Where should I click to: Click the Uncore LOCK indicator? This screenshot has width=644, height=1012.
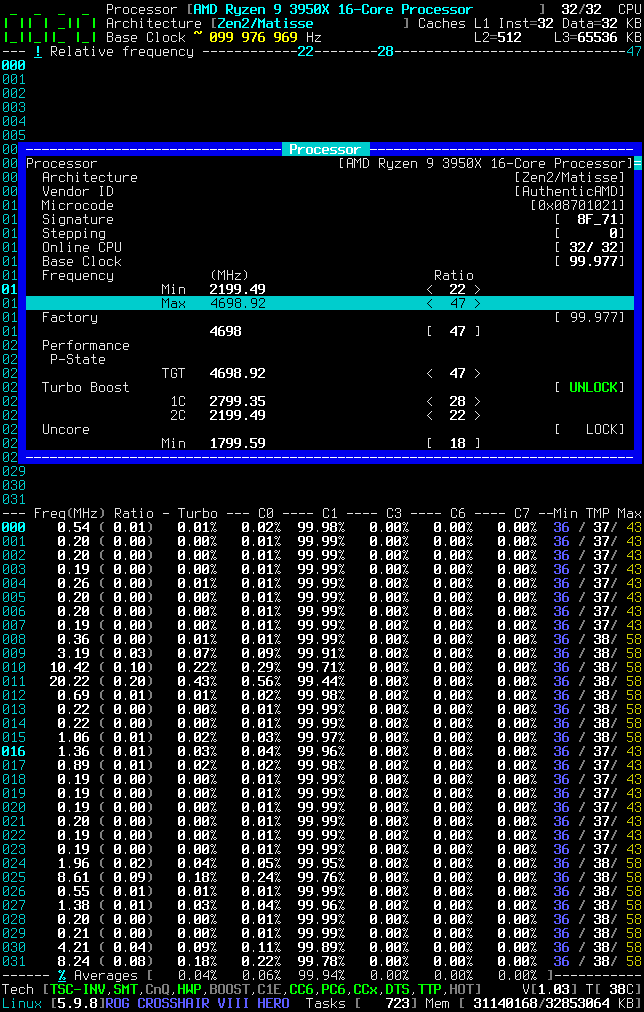click(x=590, y=429)
